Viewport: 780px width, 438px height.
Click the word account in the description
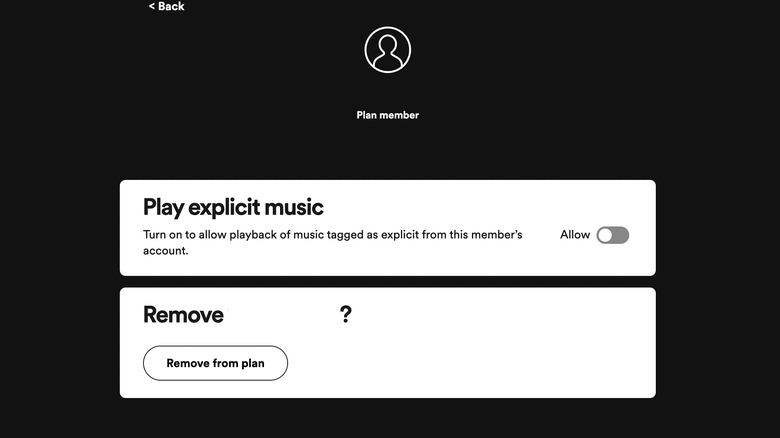[x=165, y=251]
